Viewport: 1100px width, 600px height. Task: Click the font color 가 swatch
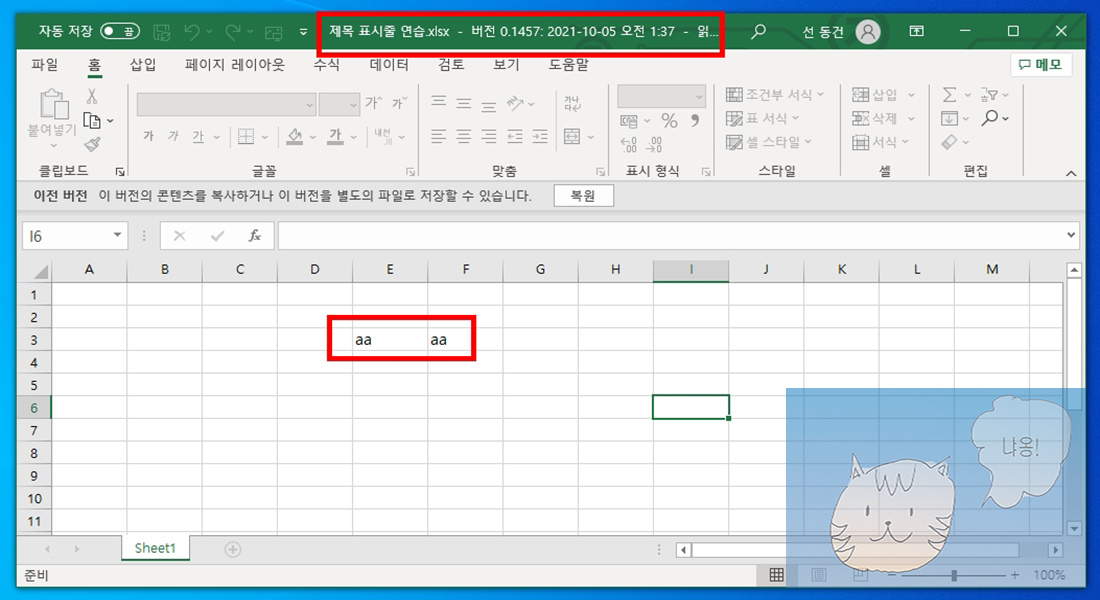coord(336,136)
